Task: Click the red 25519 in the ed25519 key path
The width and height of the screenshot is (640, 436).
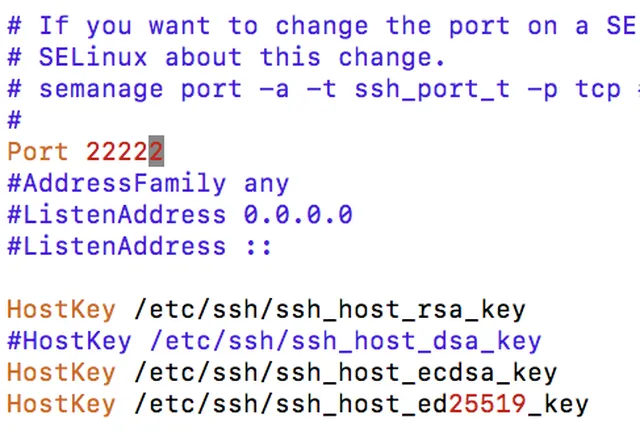Action: click(x=487, y=404)
